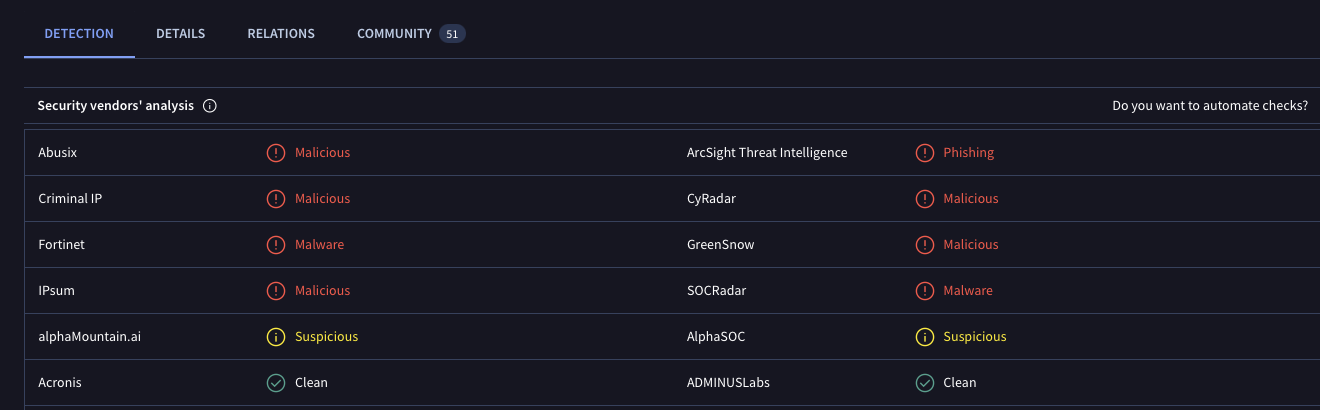Click the IPsum Malicious verdict text

pyautogui.click(x=322, y=291)
